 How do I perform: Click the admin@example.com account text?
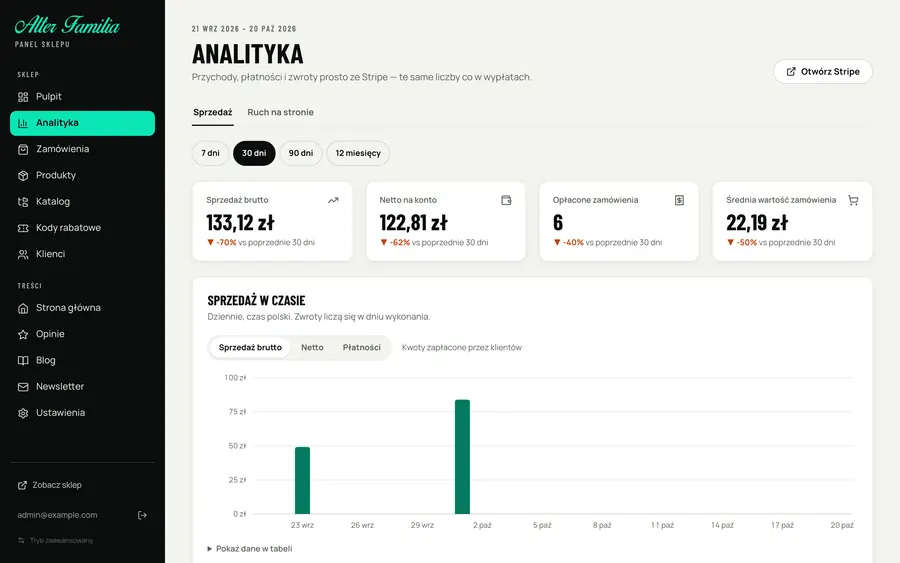(x=57, y=515)
